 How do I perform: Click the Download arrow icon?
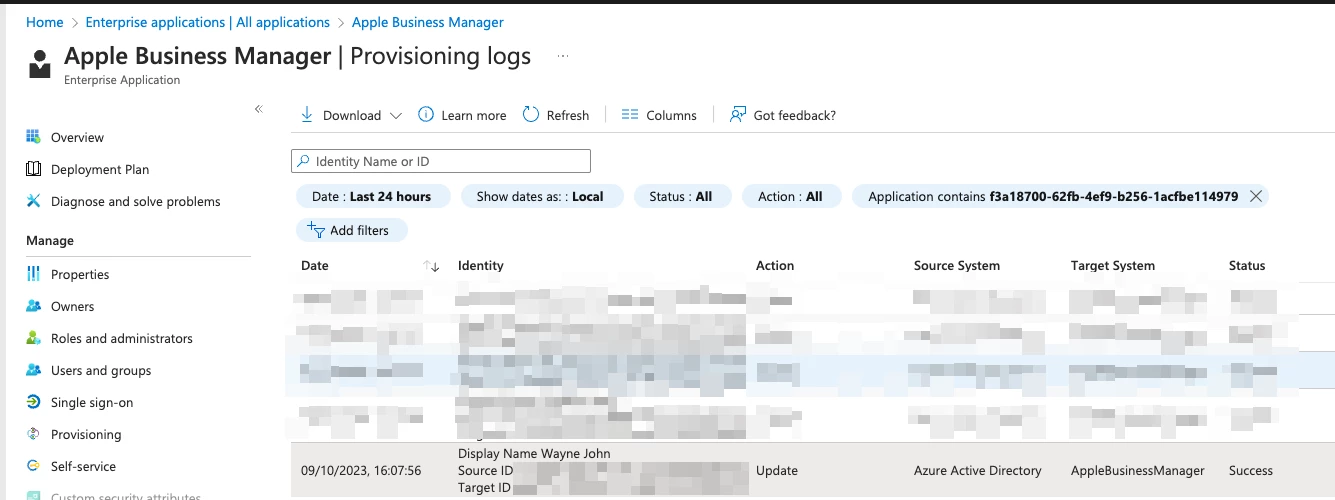[307, 115]
